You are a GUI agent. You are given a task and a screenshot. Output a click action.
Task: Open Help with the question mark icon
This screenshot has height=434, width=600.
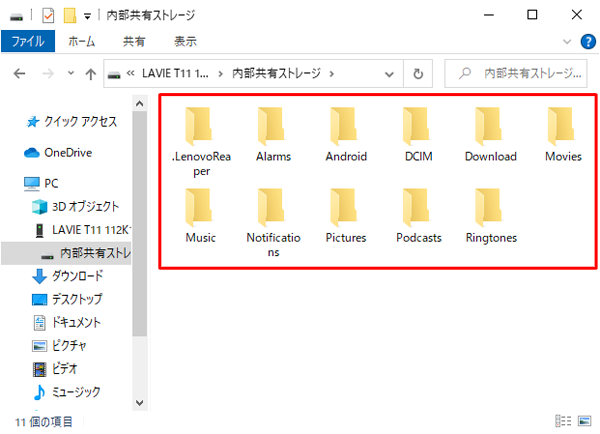(x=588, y=41)
